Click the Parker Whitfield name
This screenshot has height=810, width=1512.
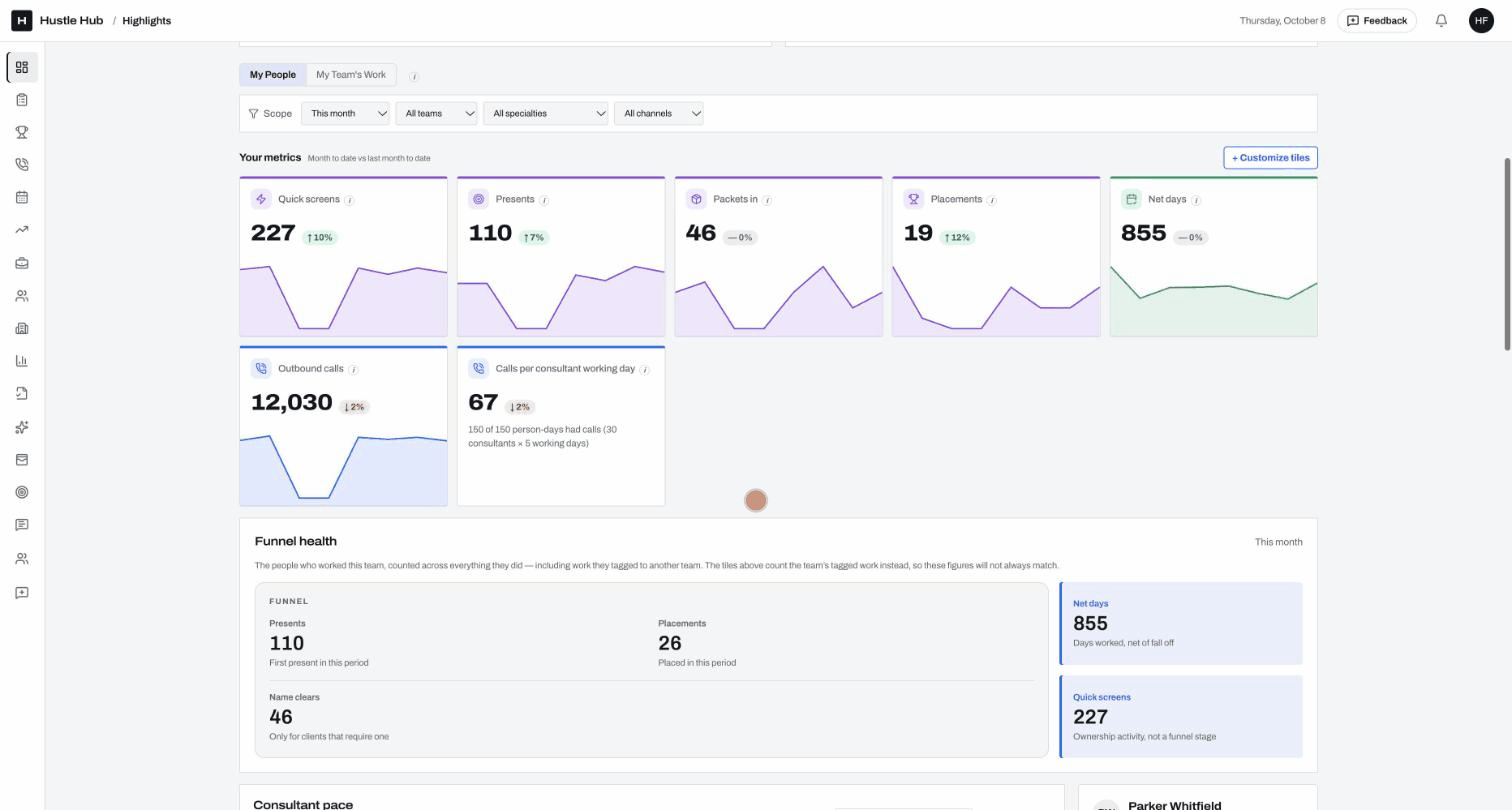click(1175, 805)
